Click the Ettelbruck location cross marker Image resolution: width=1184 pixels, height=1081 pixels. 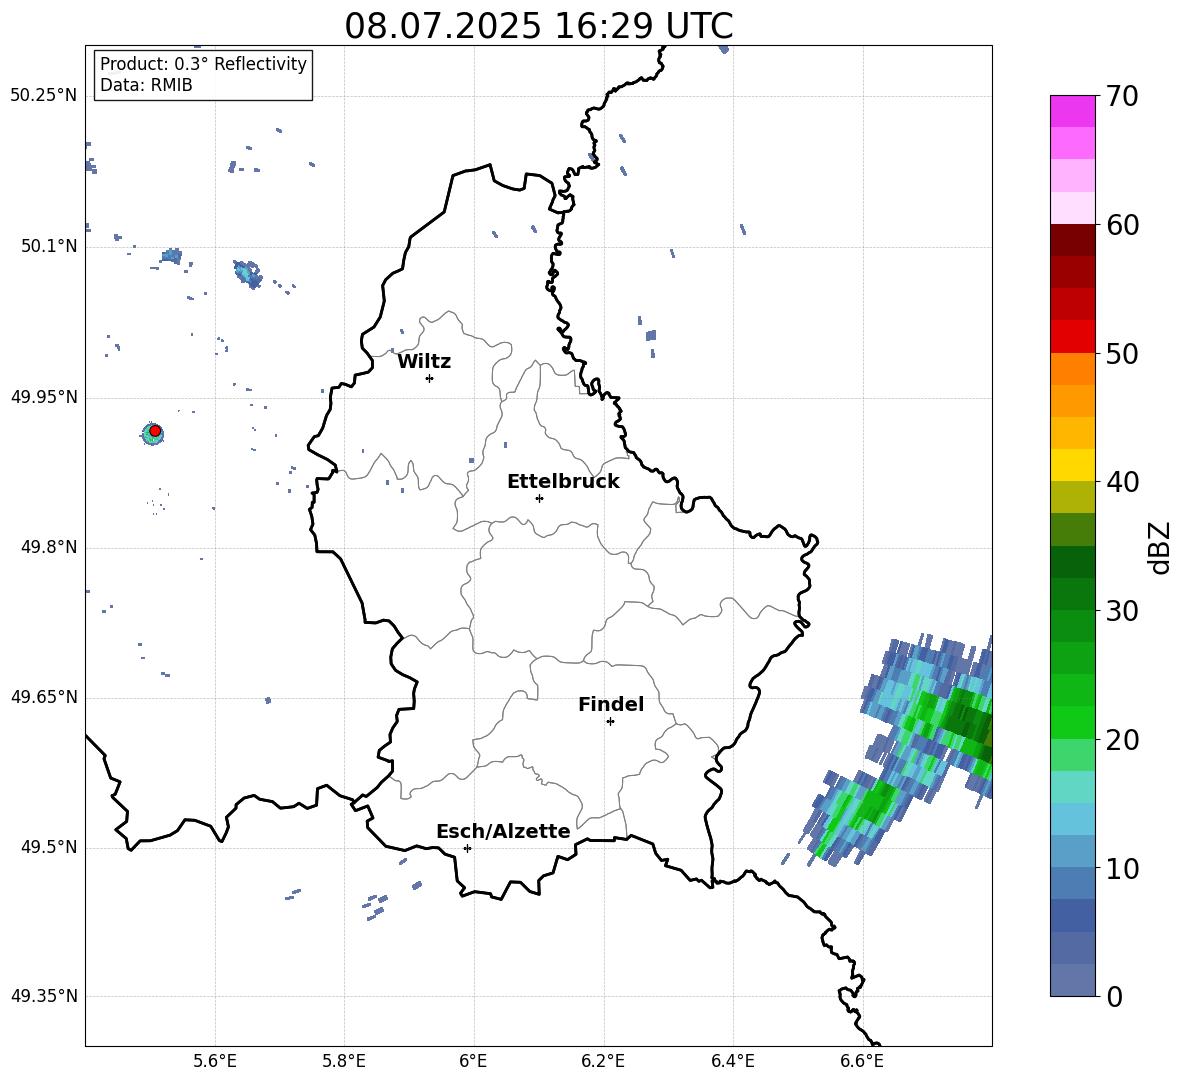539,498
